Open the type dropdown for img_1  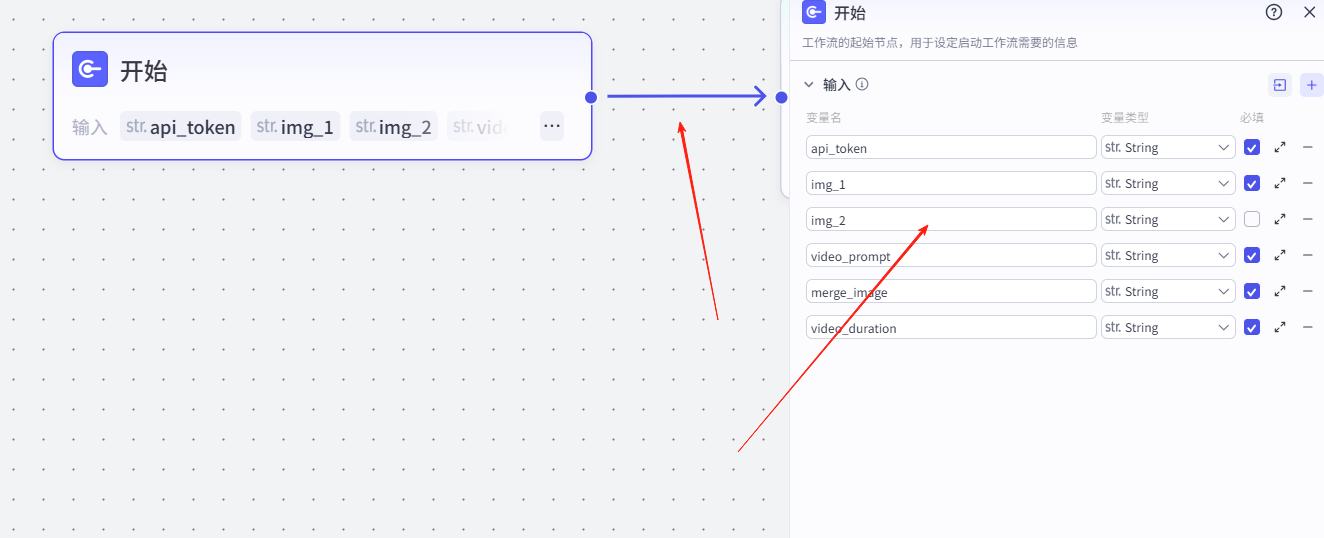click(1167, 184)
